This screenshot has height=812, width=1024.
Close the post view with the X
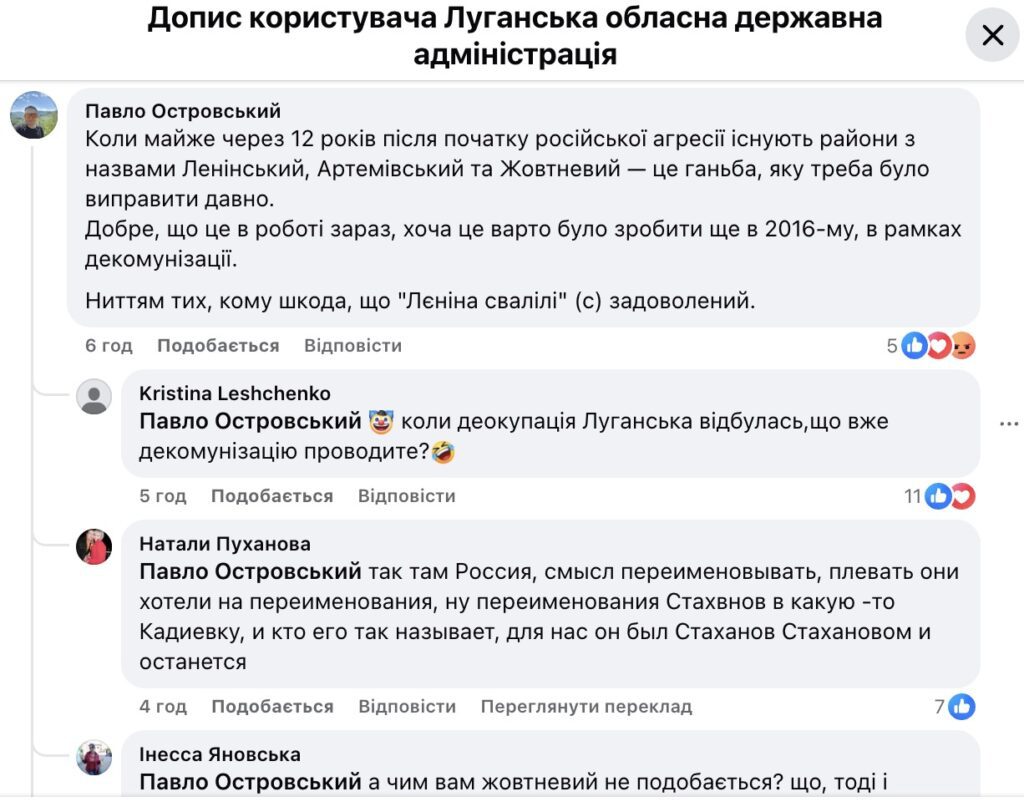(x=992, y=35)
